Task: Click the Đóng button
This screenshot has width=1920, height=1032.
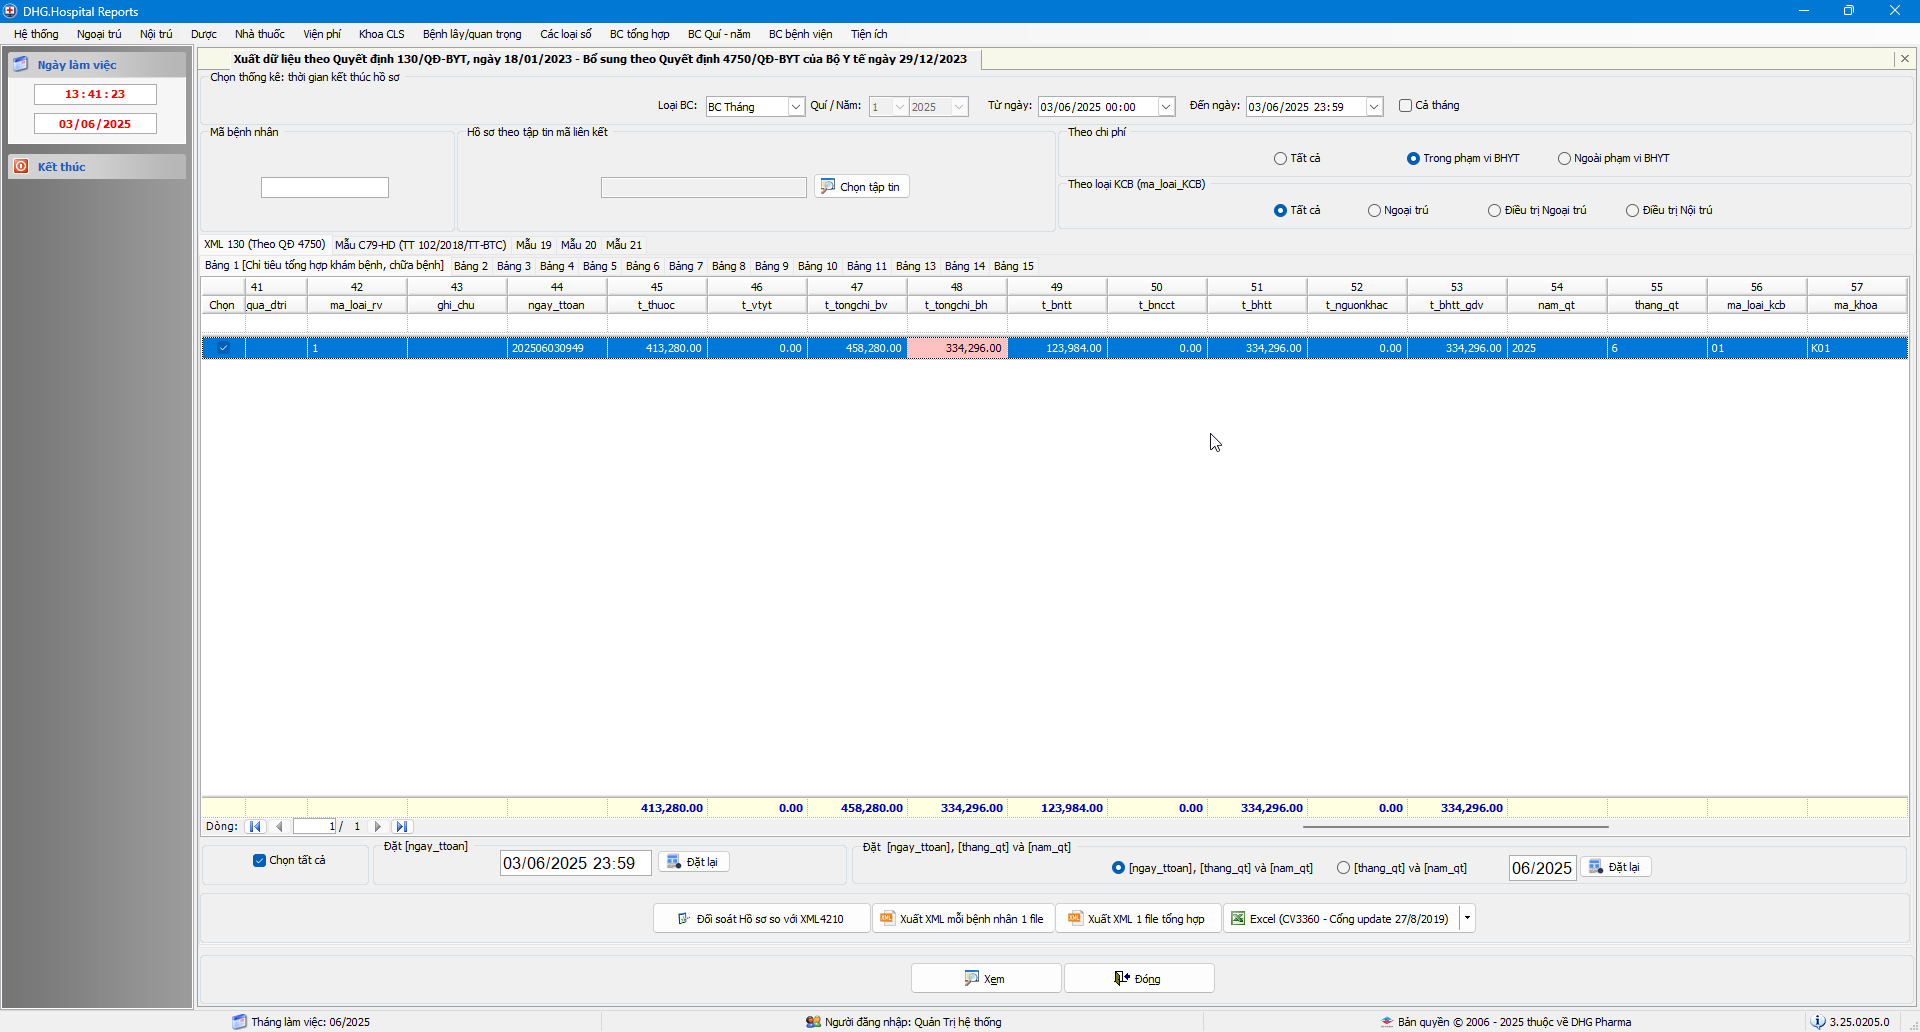Action: [x=1139, y=978]
